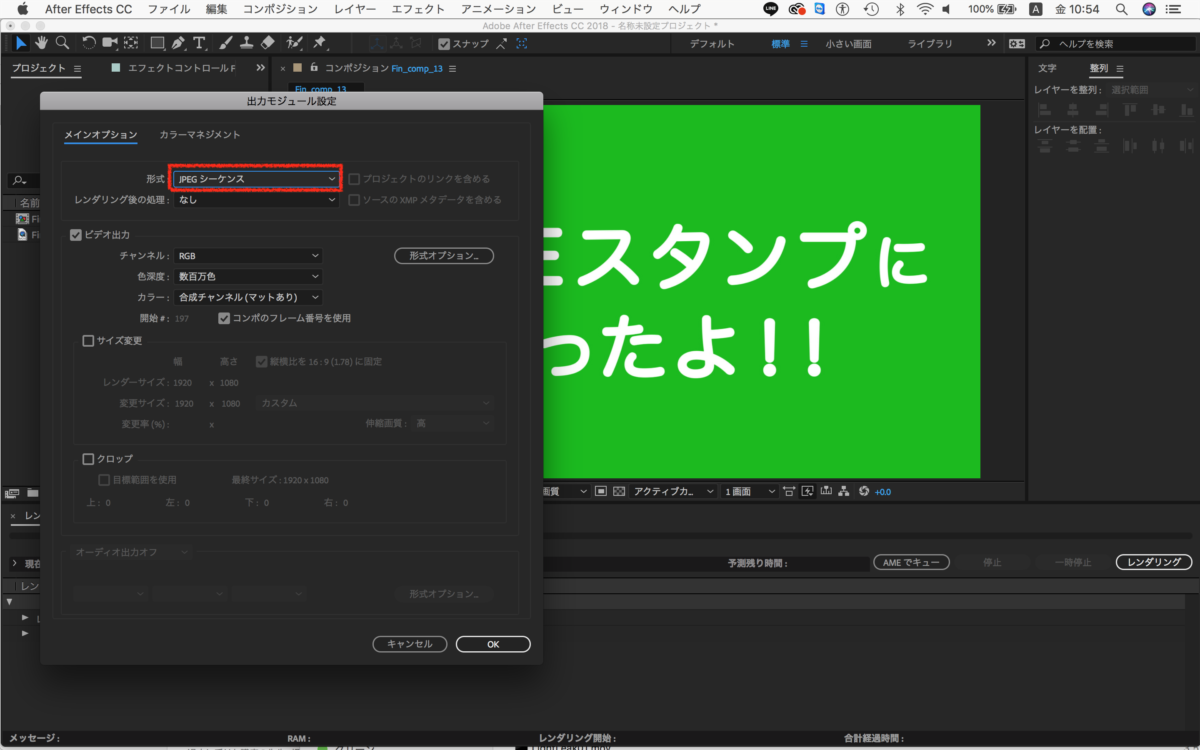Select the Rotation tool

coord(89,43)
